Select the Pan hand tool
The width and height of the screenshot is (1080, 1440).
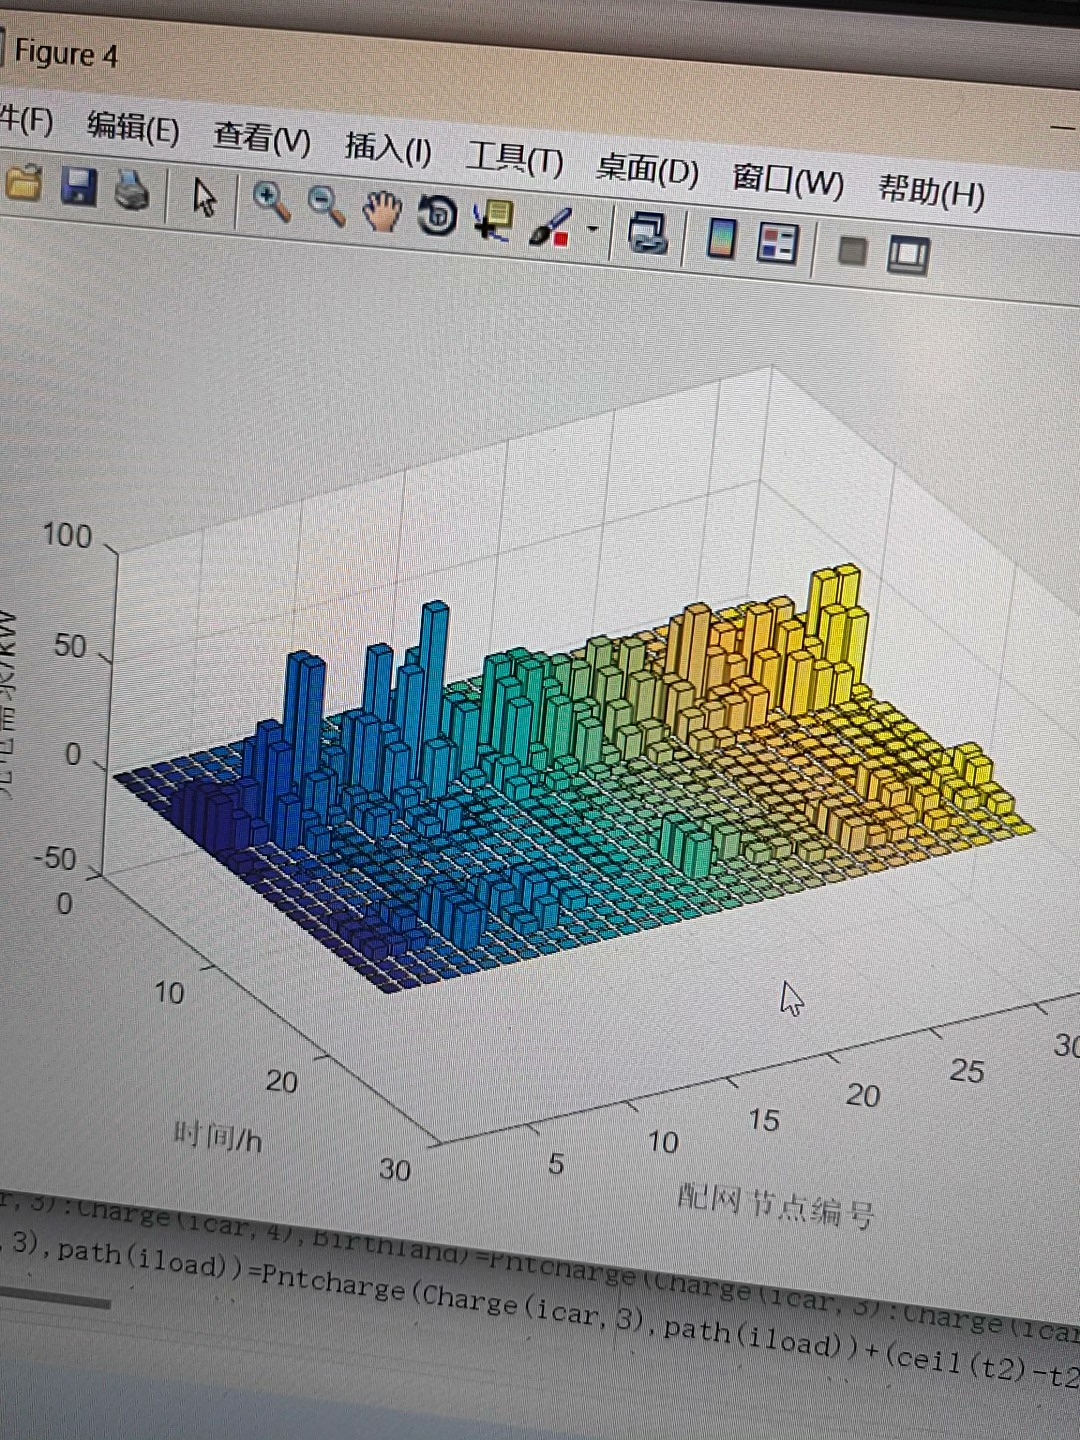click(381, 211)
